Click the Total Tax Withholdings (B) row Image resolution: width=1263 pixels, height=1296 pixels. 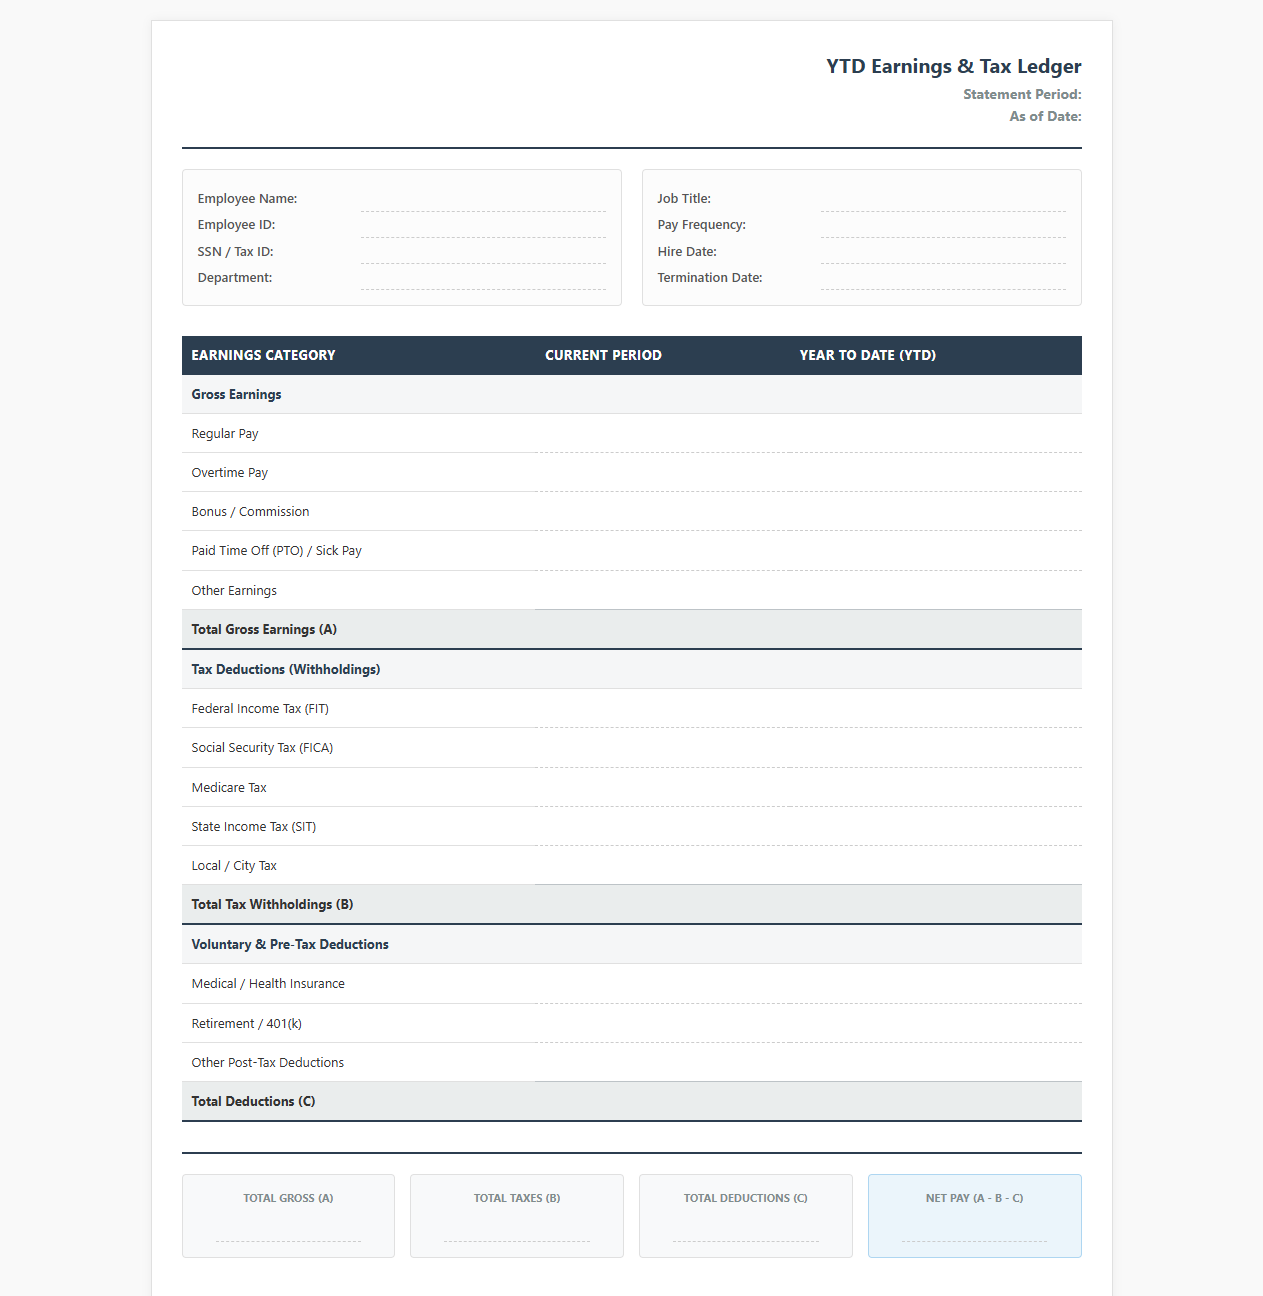click(632, 904)
